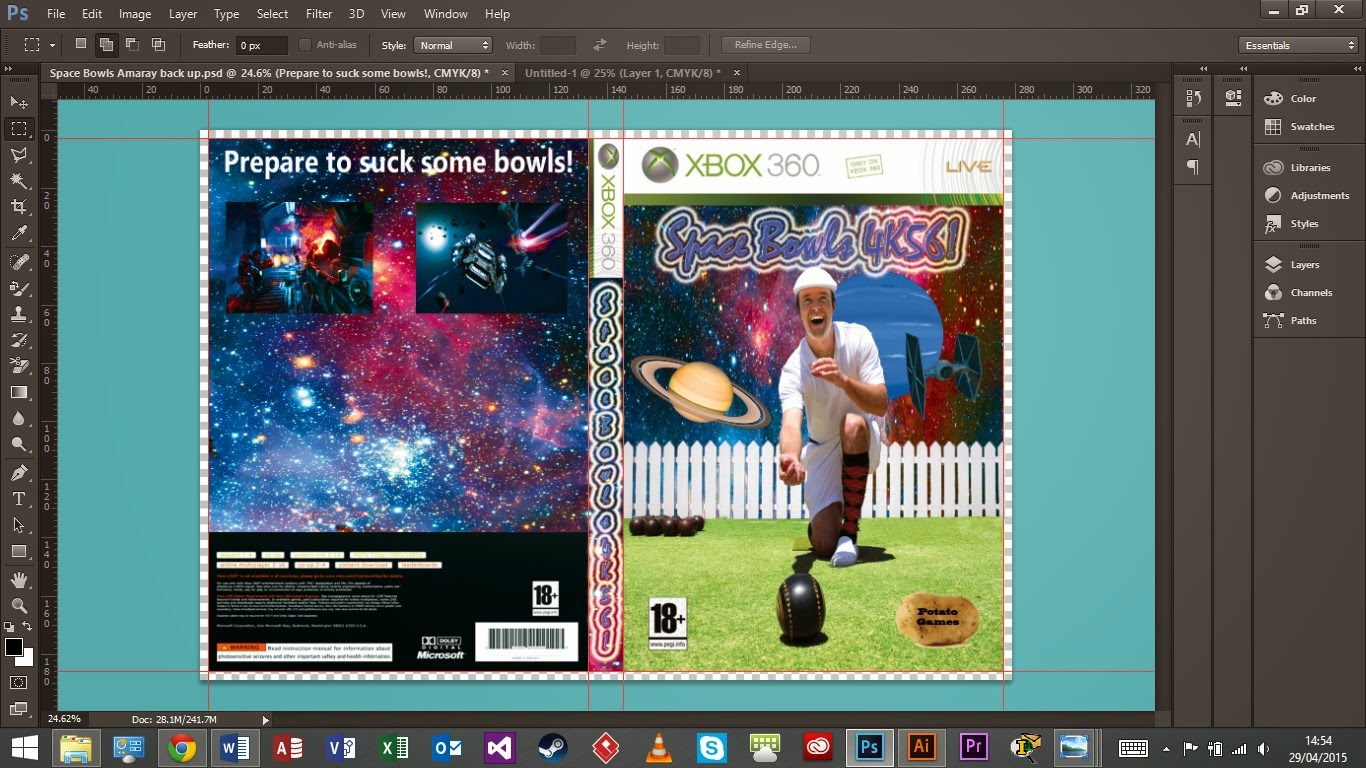Screen dimensions: 1366x768
Task: Click the Refine Edge button
Action: coord(766,45)
